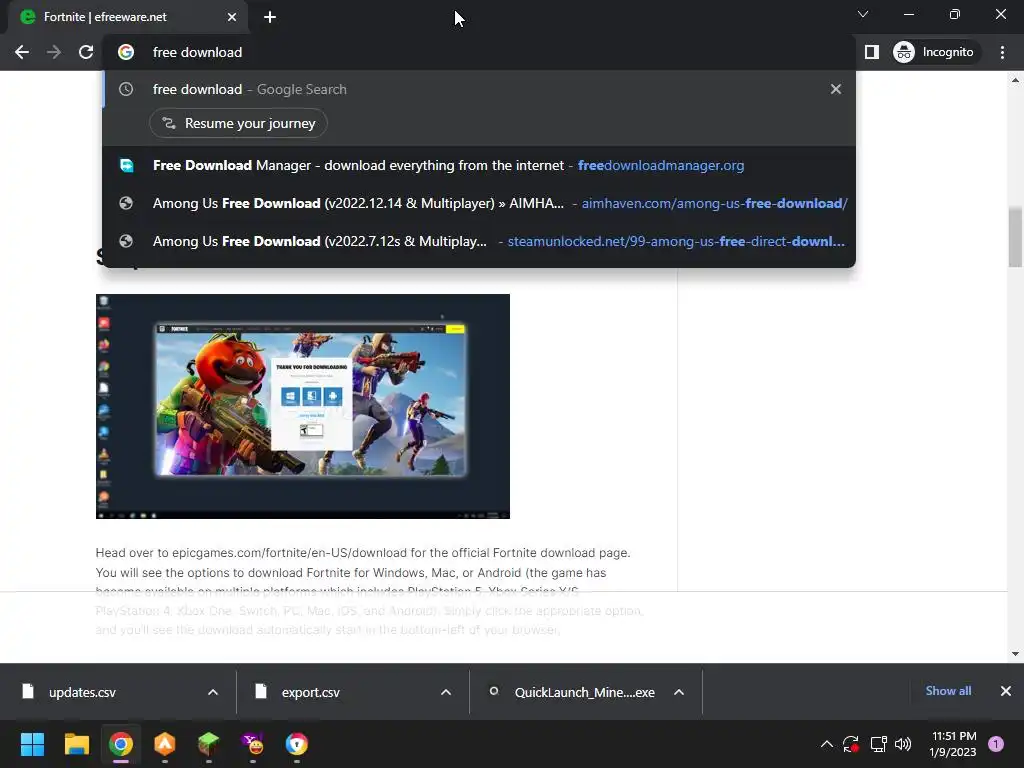Open the export.csv download
Screen dimensions: 1024x768
click(311, 692)
